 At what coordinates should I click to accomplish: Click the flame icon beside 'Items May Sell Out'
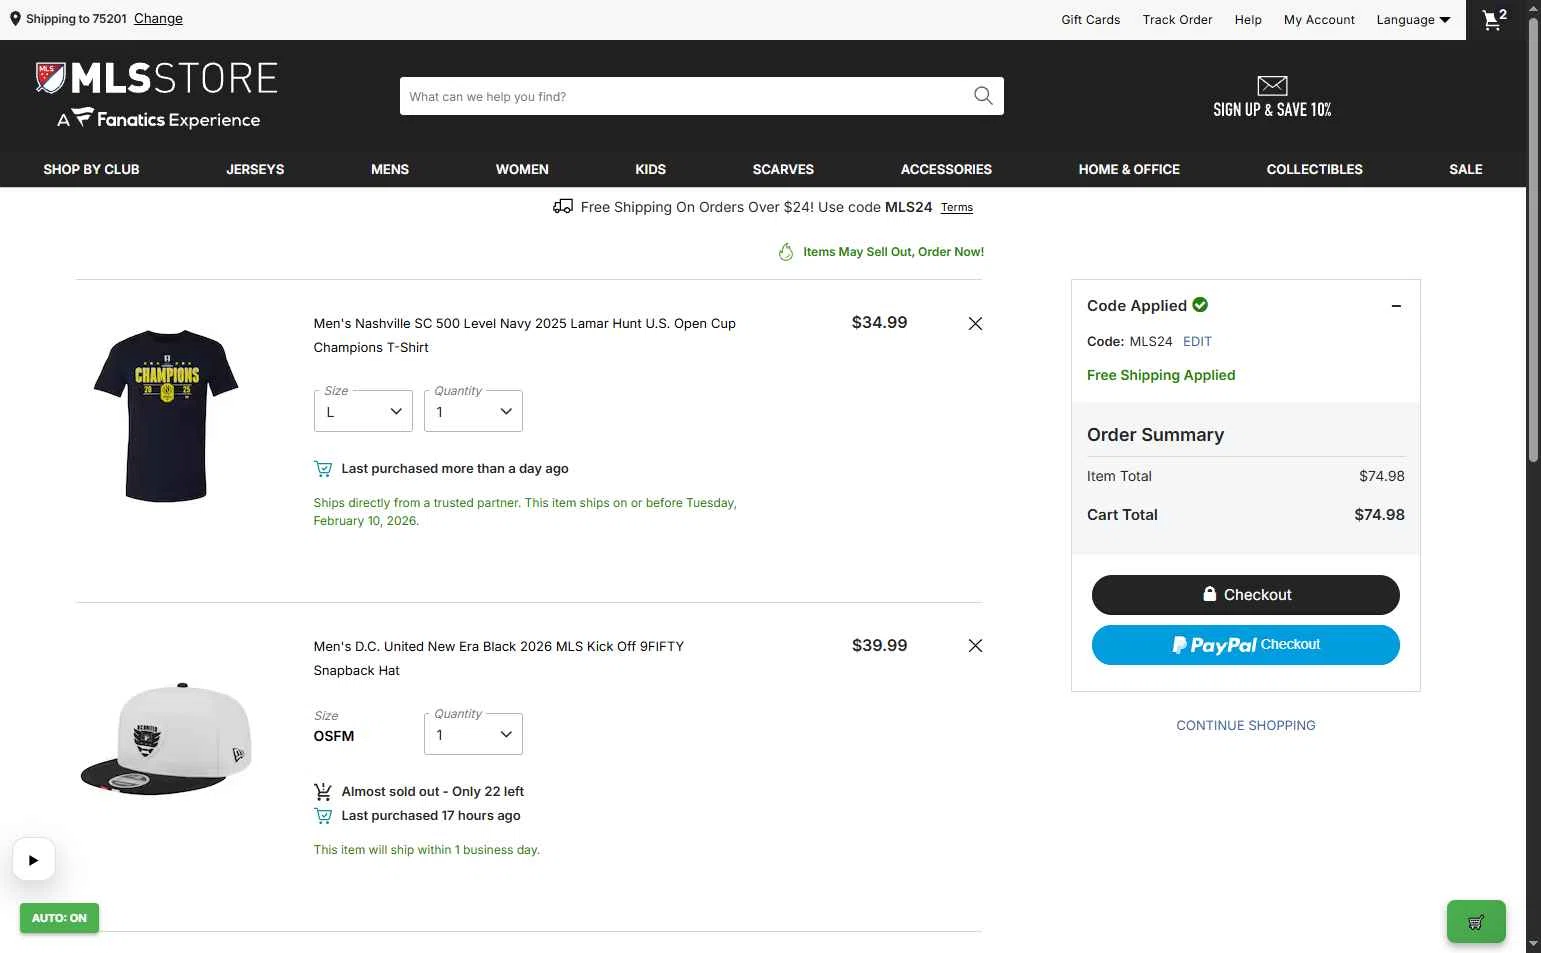click(x=786, y=252)
